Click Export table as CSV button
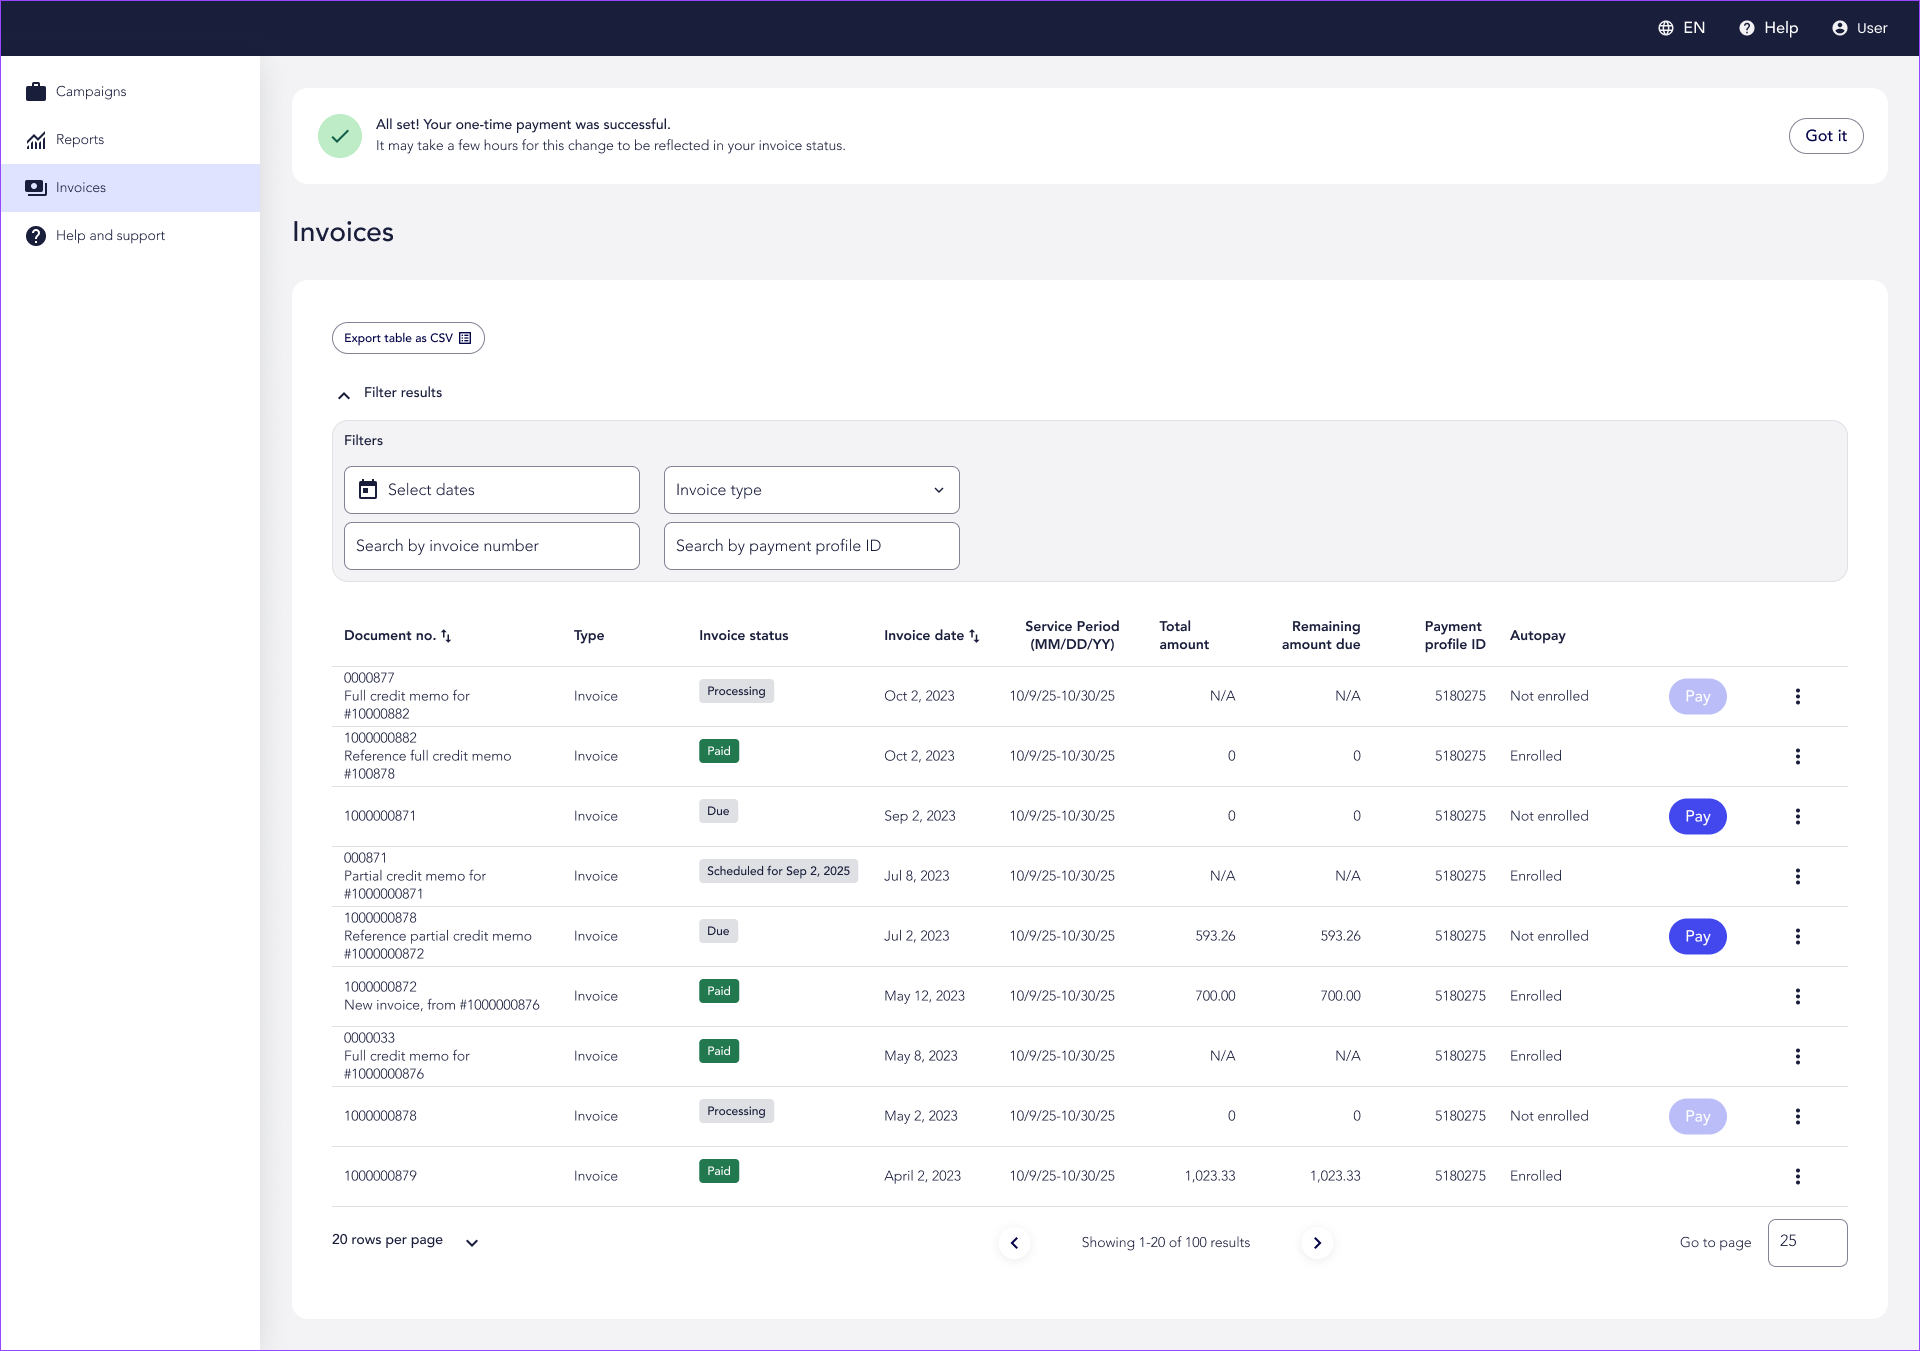Viewport: 1920px width, 1351px height. [x=408, y=338]
